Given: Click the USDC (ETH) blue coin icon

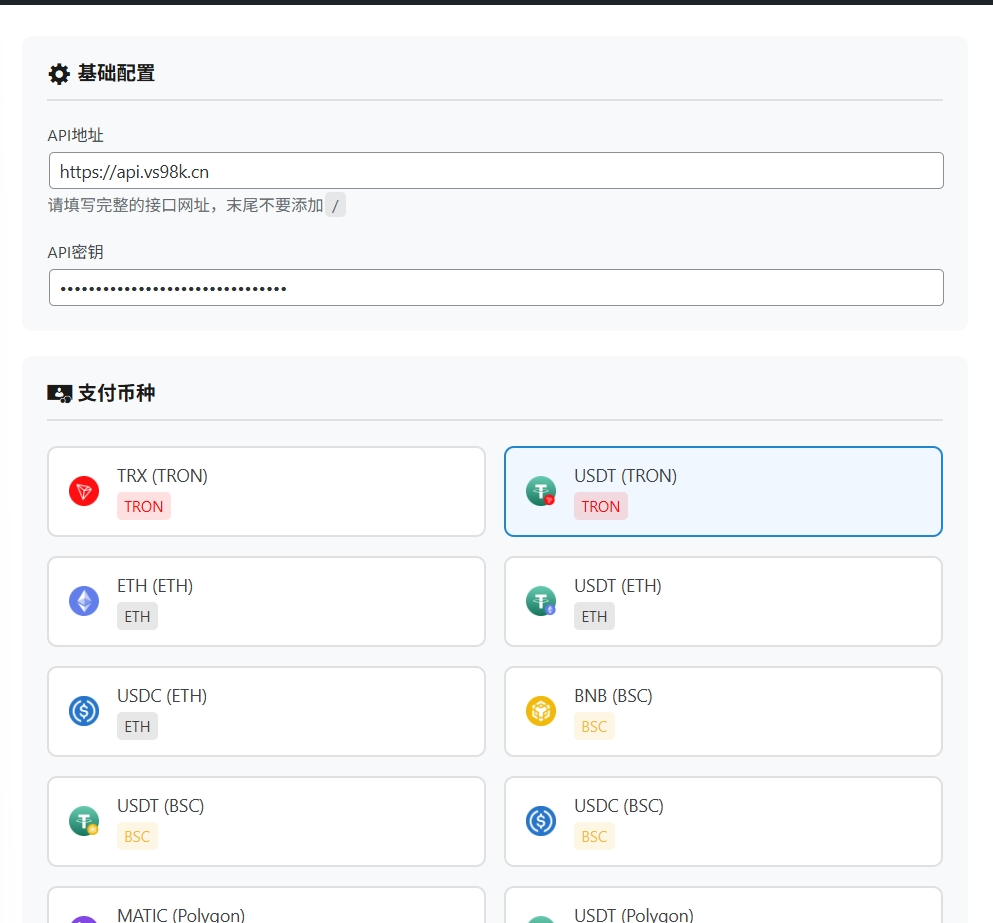Looking at the screenshot, I should point(84,711).
